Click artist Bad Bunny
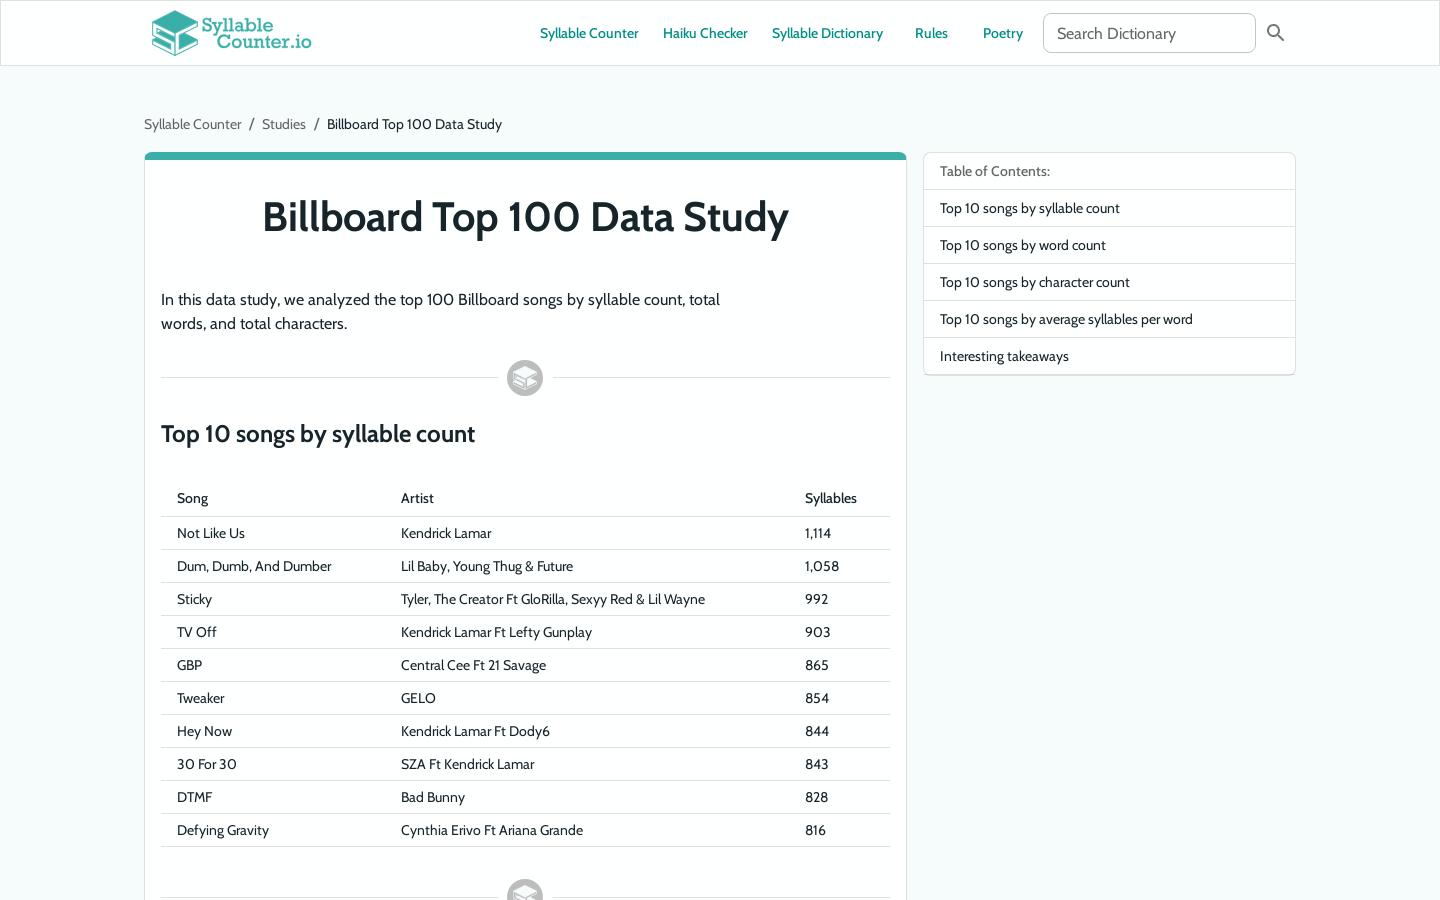1440x900 pixels. point(433,797)
